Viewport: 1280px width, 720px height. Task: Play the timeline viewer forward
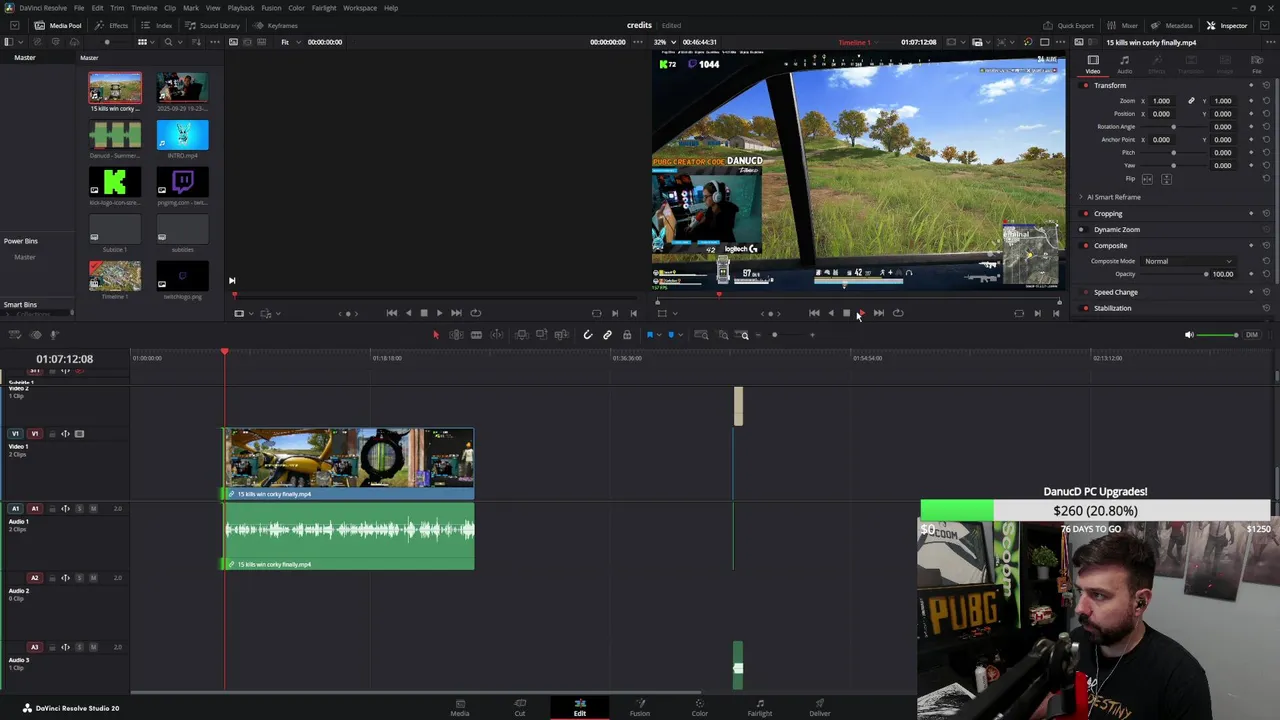[x=861, y=313]
